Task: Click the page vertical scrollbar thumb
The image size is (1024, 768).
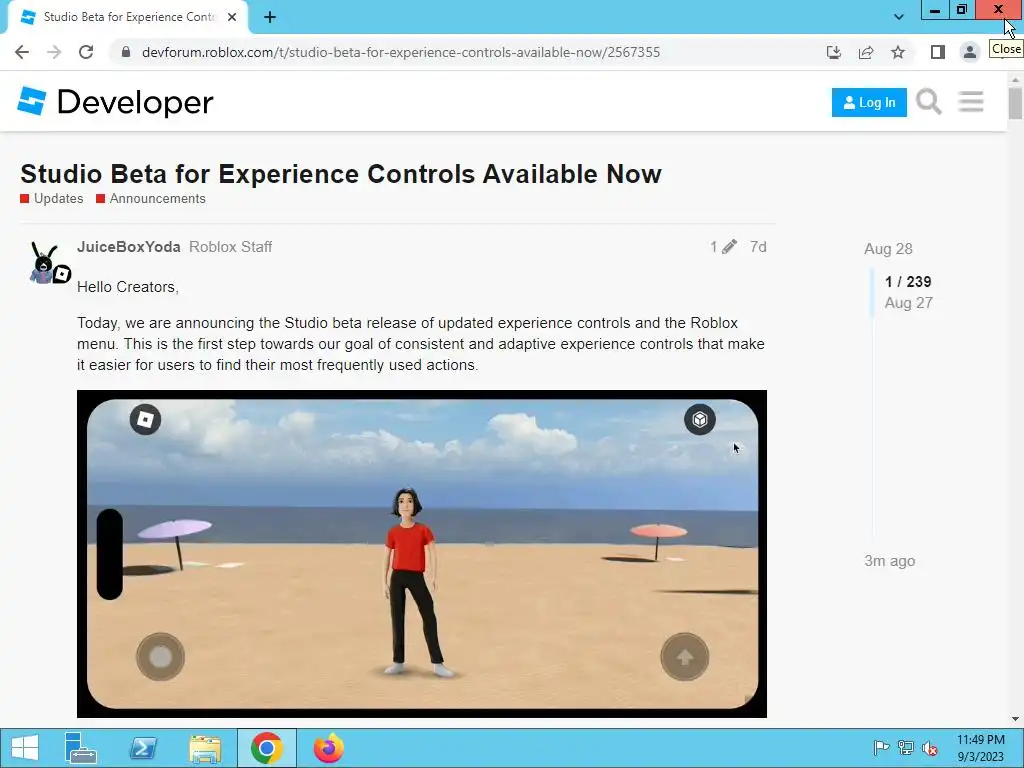Action: (1015, 103)
